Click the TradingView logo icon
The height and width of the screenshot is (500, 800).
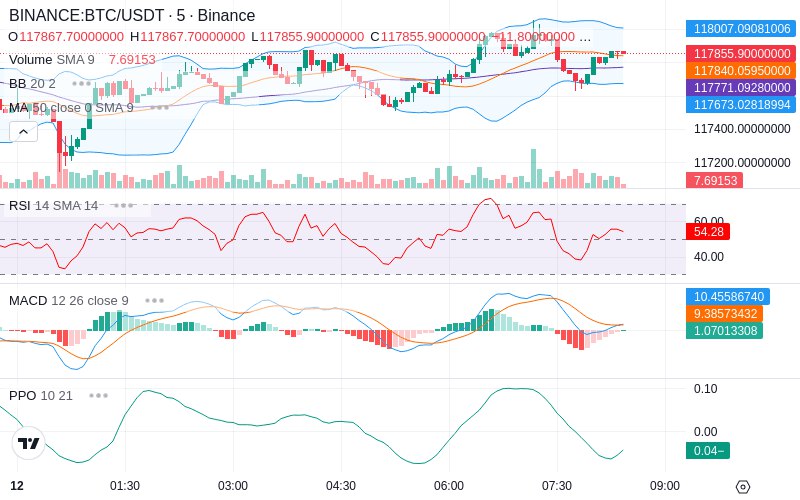(x=29, y=443)
